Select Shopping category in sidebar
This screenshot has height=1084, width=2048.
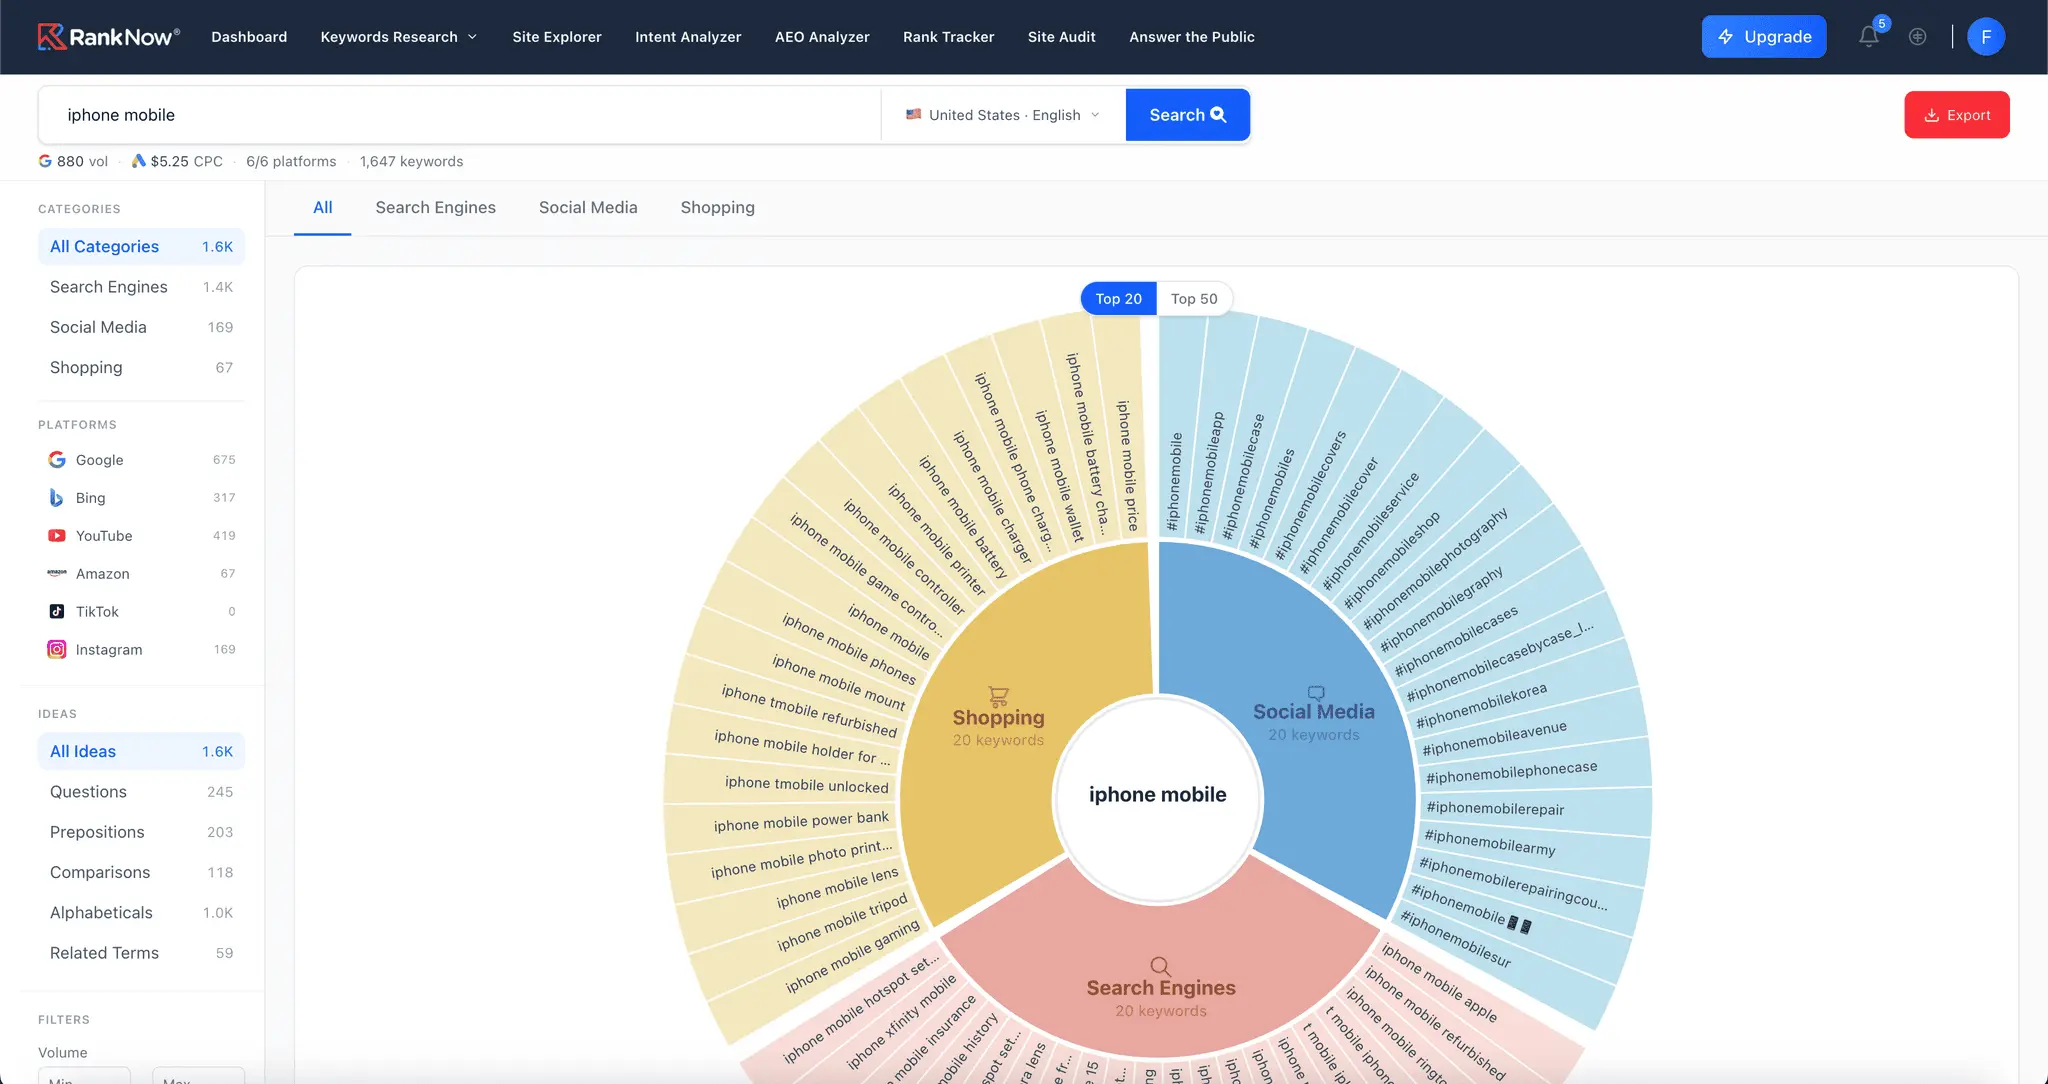(x=141, y=367)
